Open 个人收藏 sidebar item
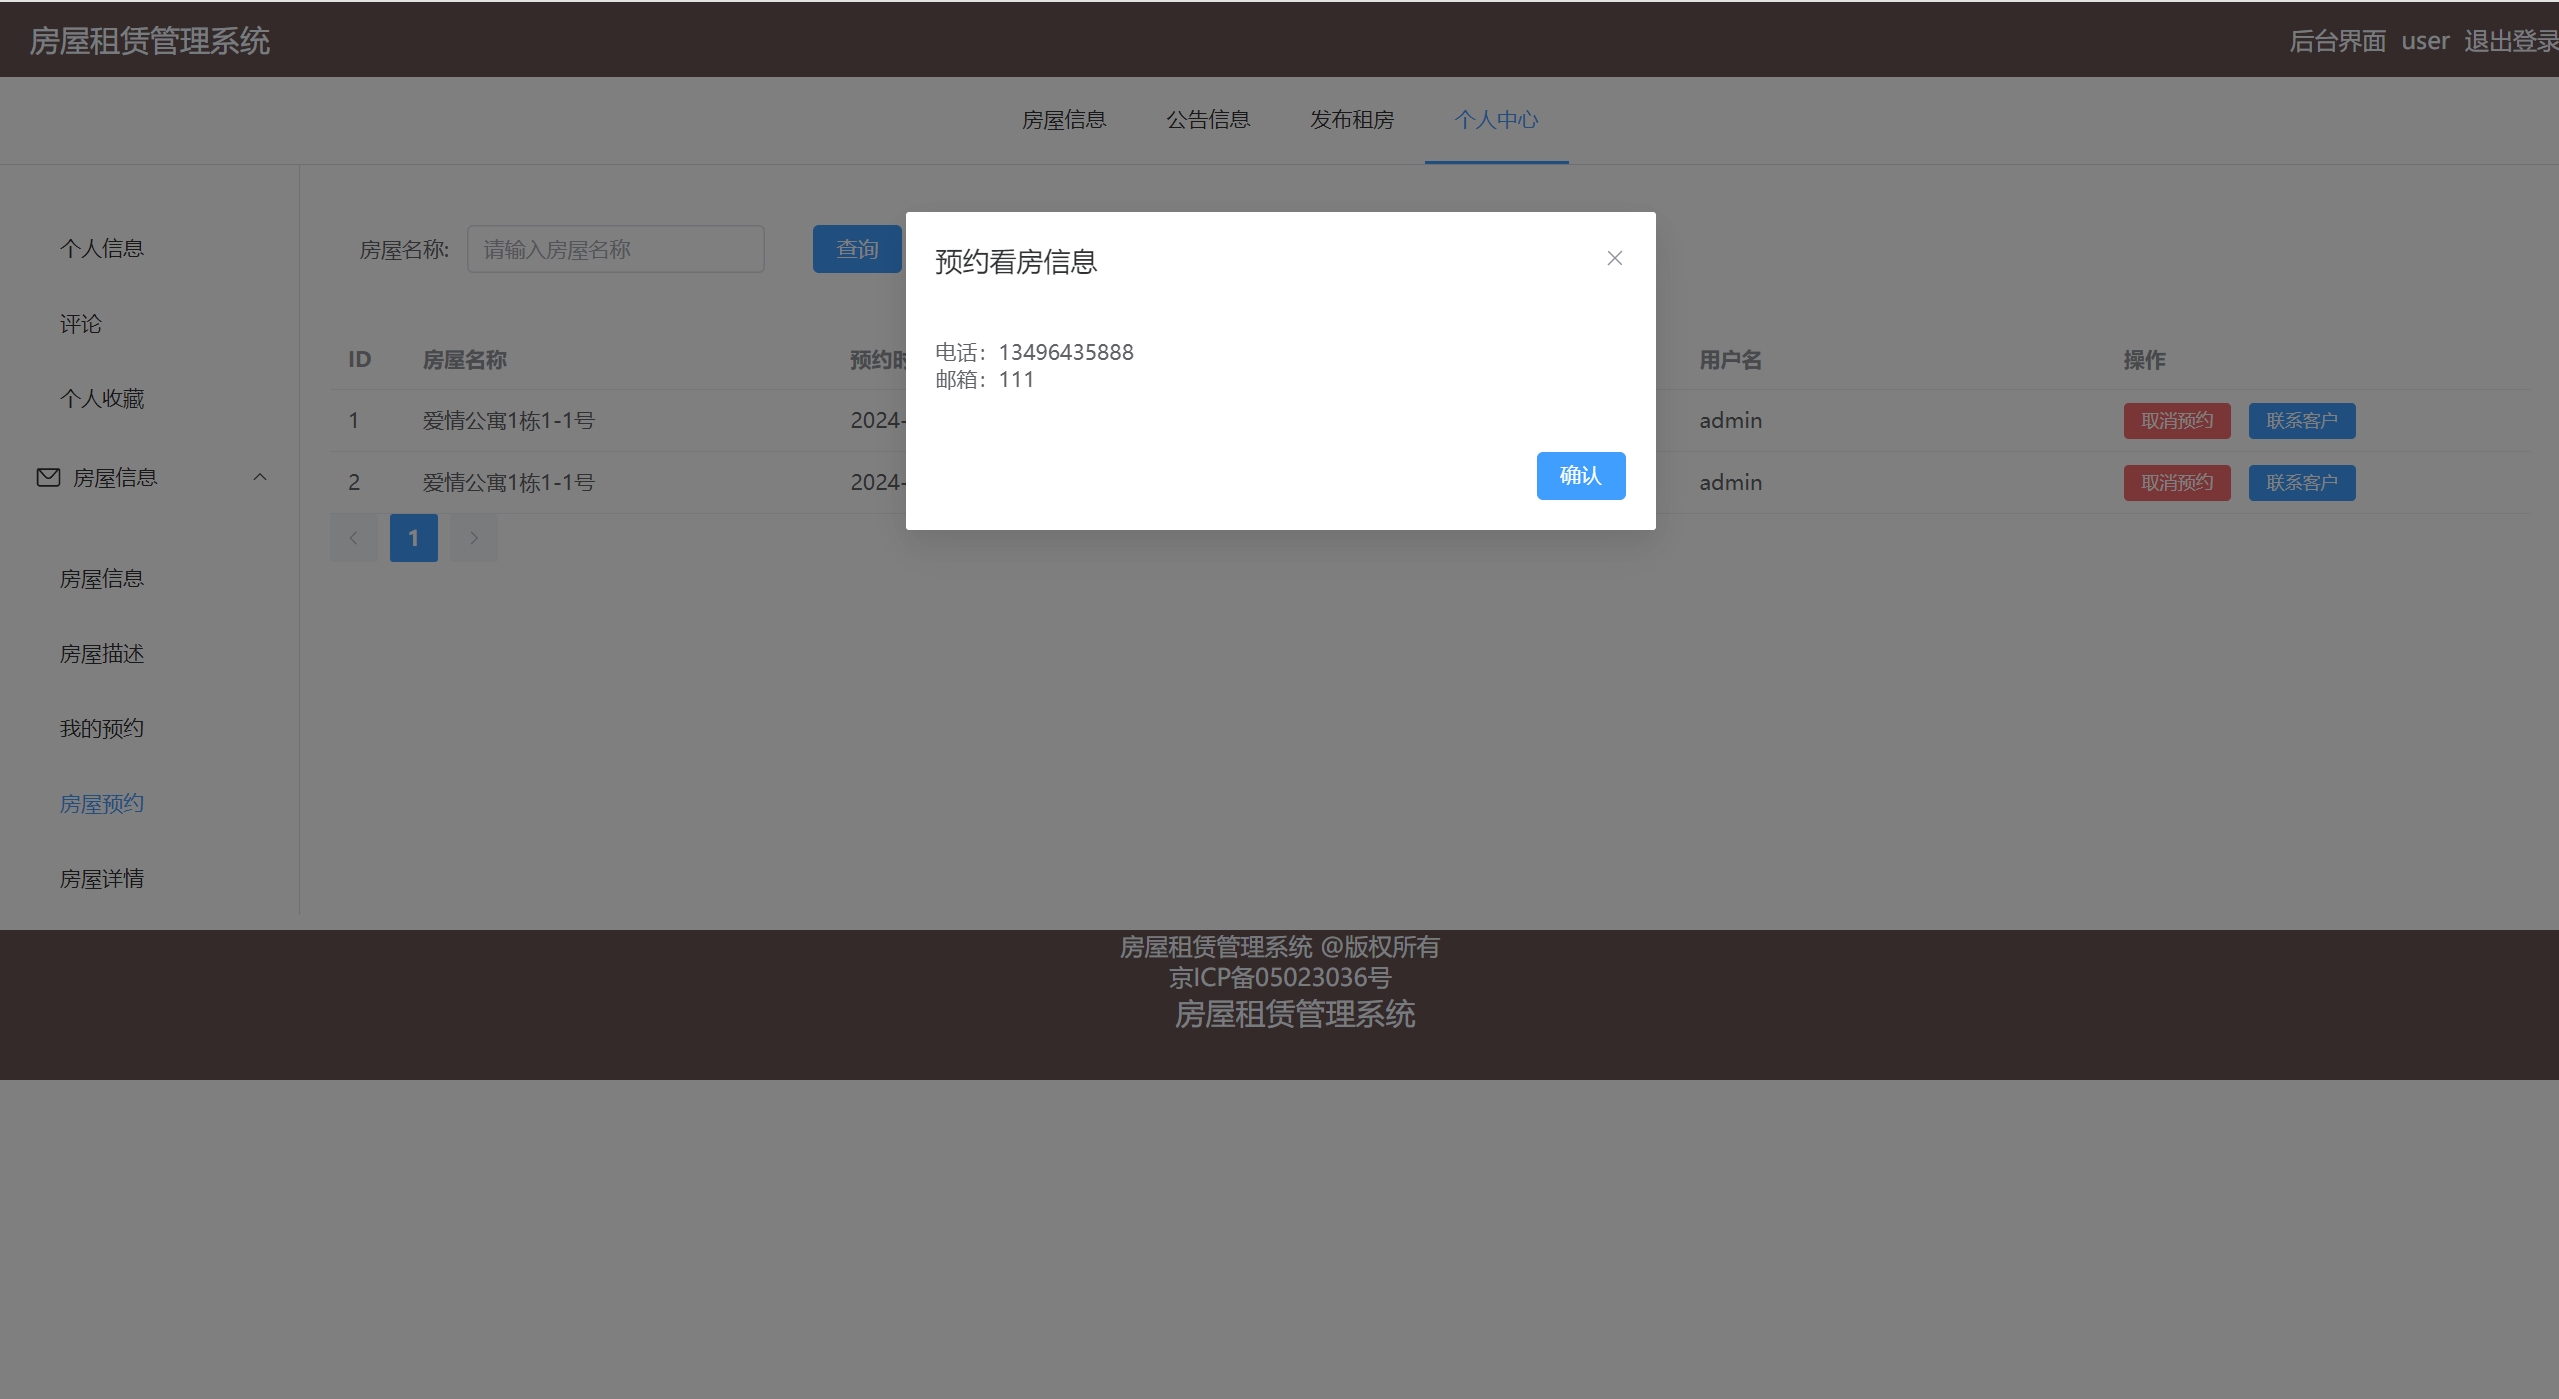This screenshot has width=2559, height=1399. [102, 398]
